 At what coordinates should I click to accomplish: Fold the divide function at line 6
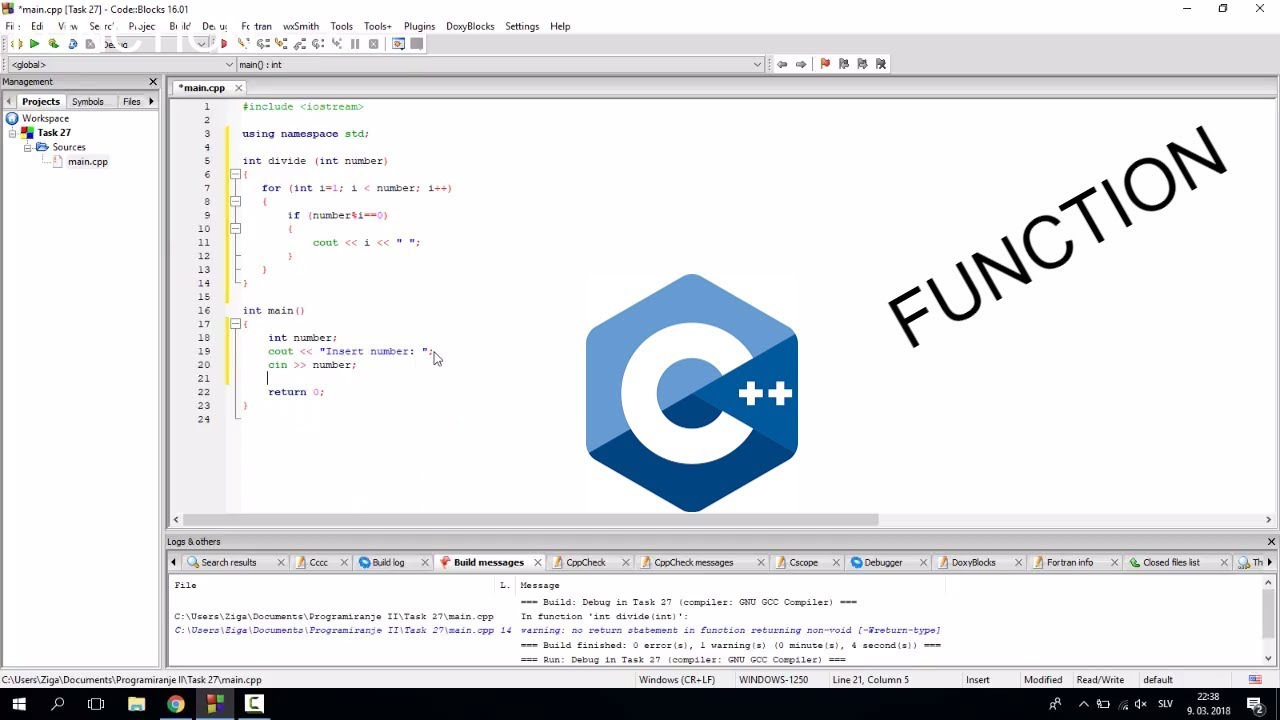tap(235, 174)
